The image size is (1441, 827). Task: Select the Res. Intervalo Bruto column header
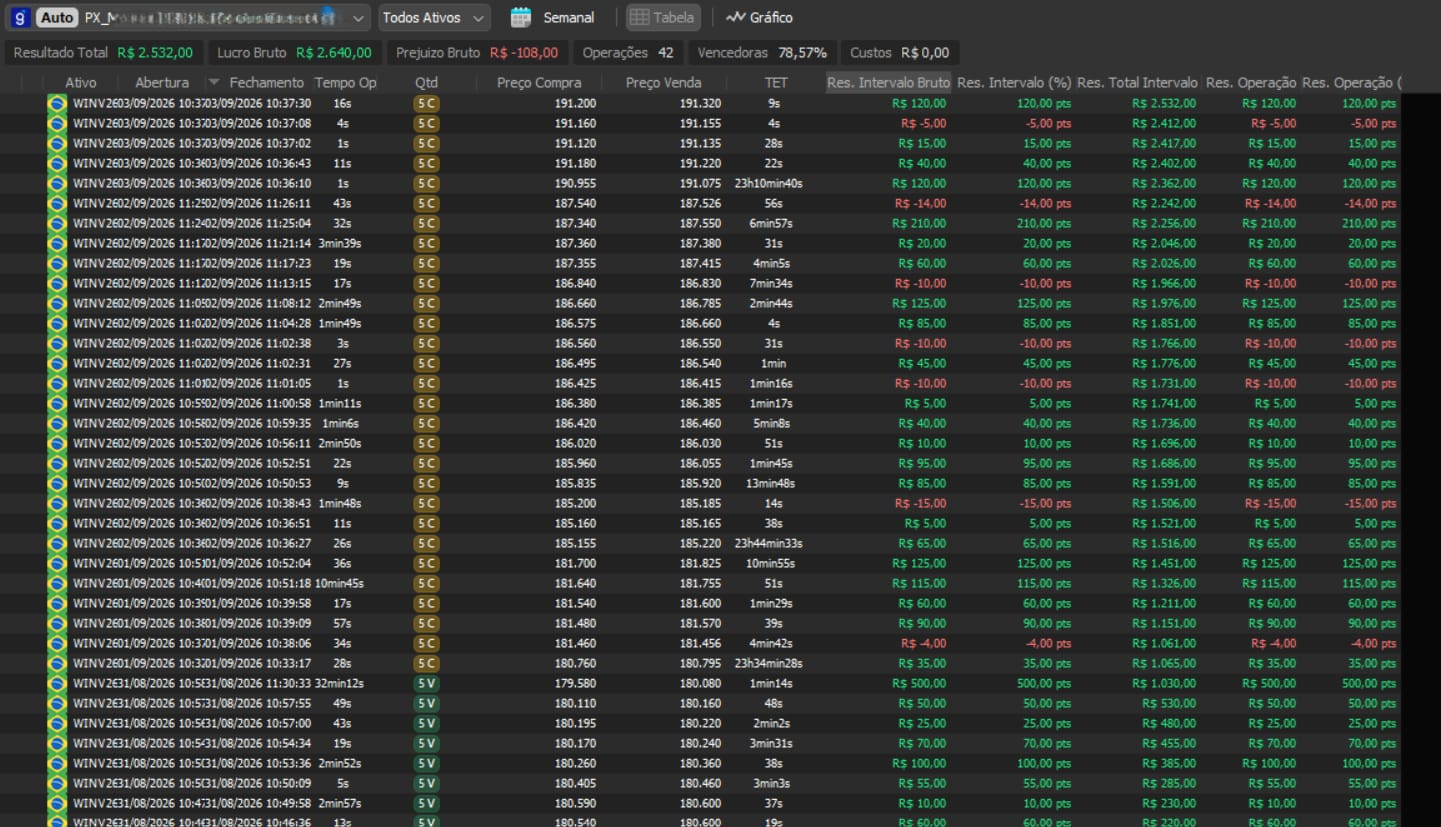click(889, 83)
